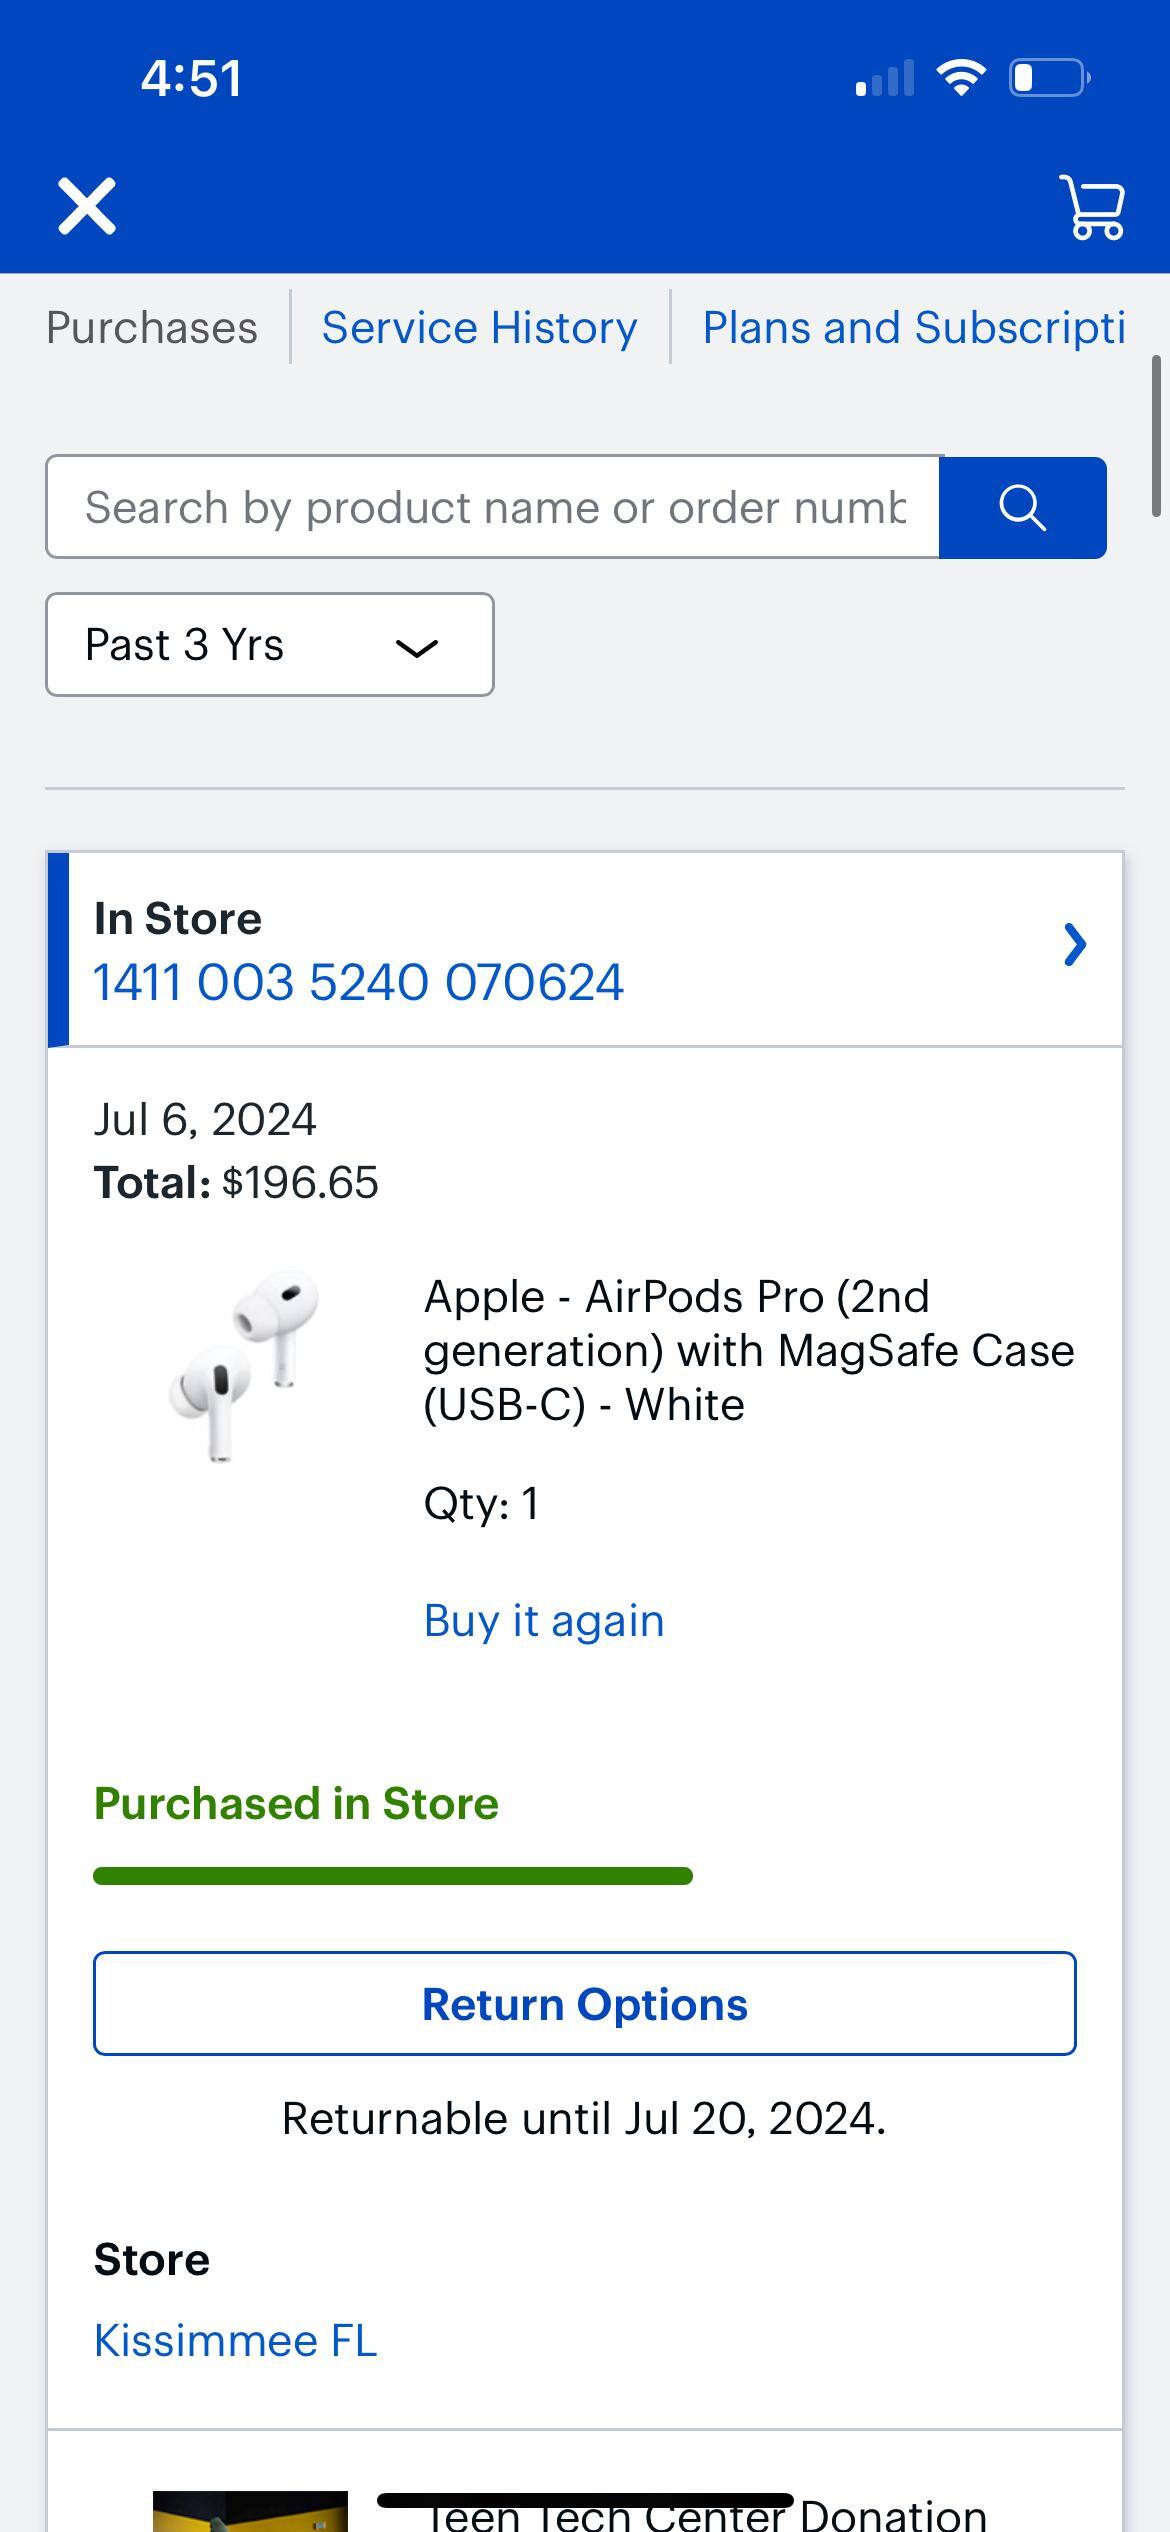Open the Kissimmee FL store link
1170x2532 pixels.
[x=235, y=2340]
